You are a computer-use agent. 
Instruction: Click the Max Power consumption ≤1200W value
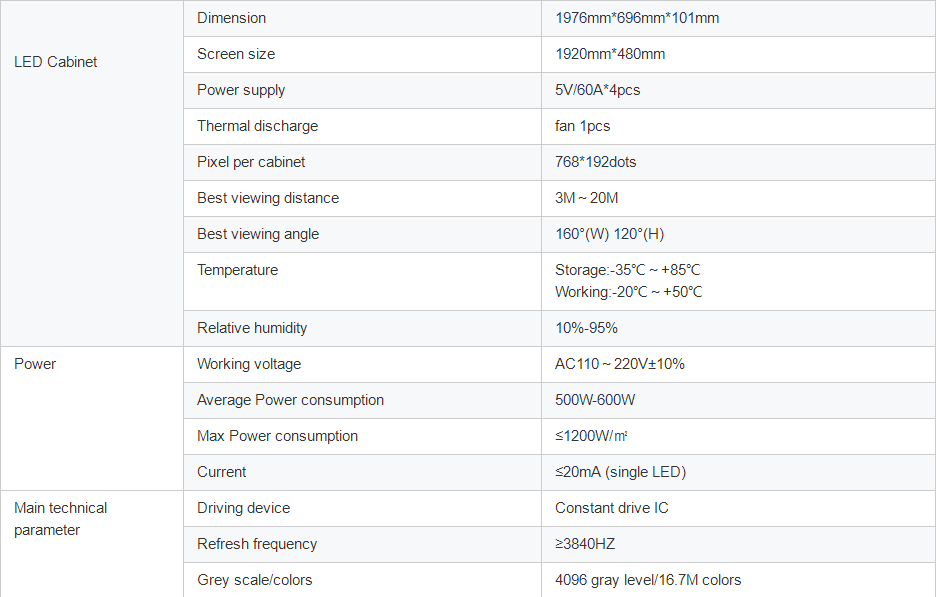point(591,436)
